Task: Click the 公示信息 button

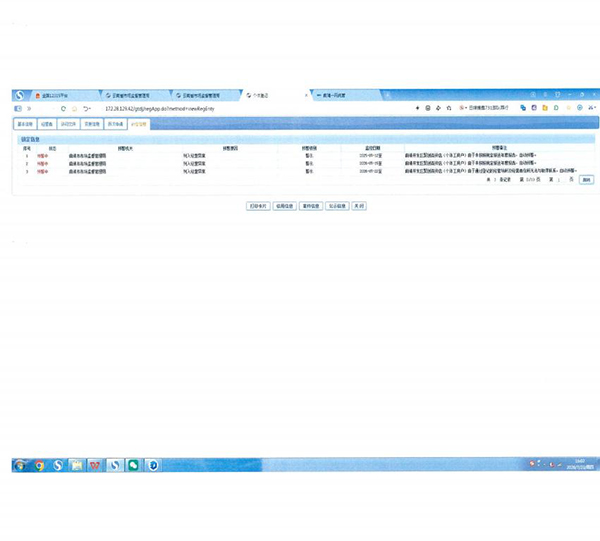Action: coord(337,206)
